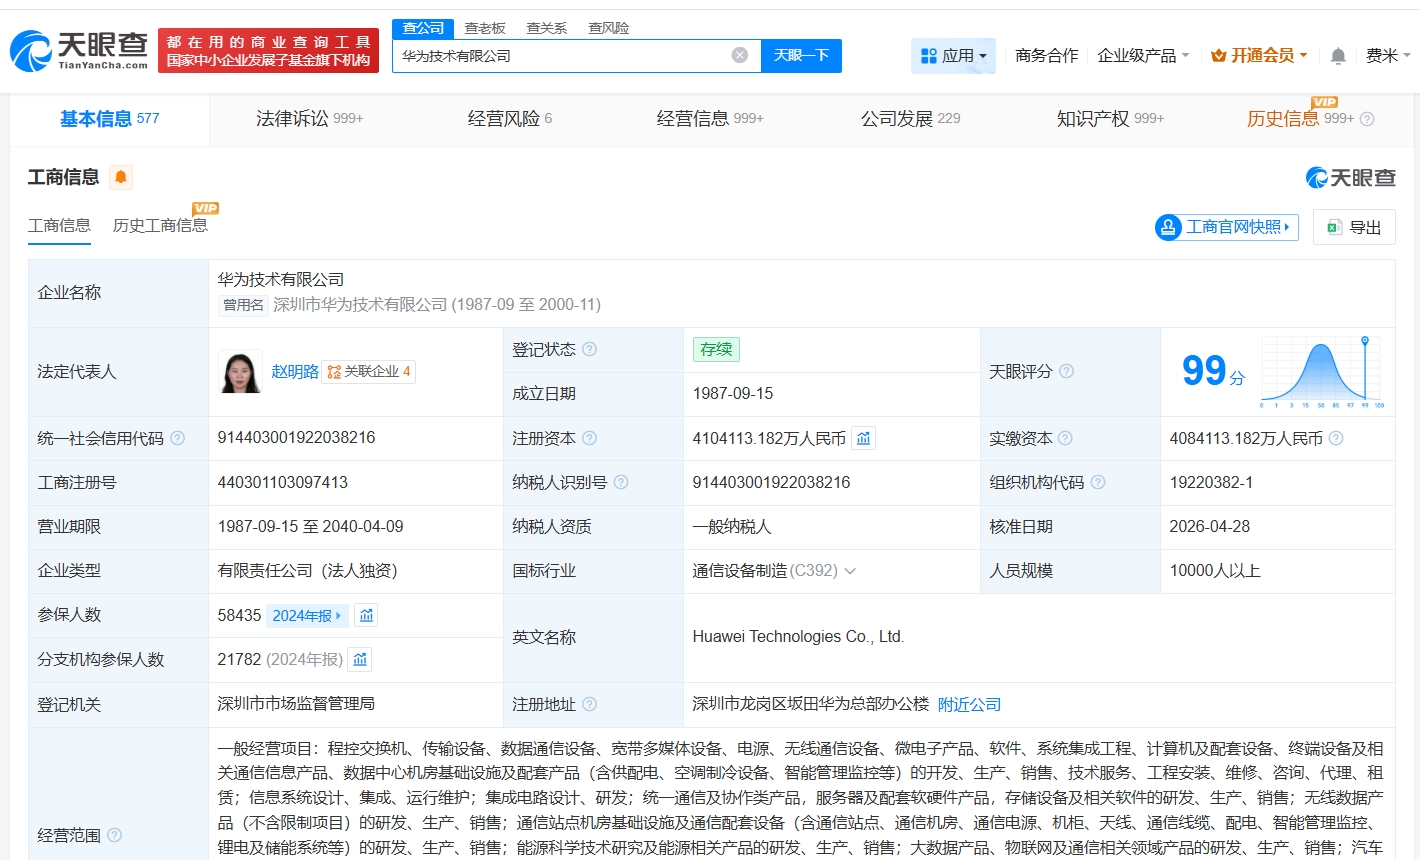Click the help icon next to 经营范围
Viewport: 1420px width, 860px height.
[115, 835]
